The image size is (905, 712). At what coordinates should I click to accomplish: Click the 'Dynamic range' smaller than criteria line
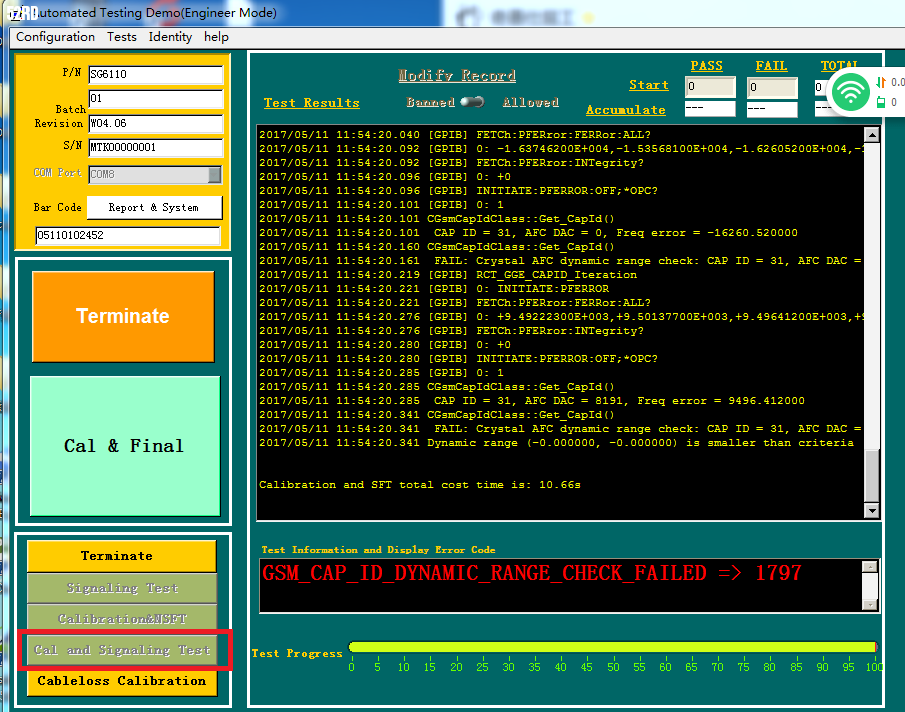[x=556, y=443]
